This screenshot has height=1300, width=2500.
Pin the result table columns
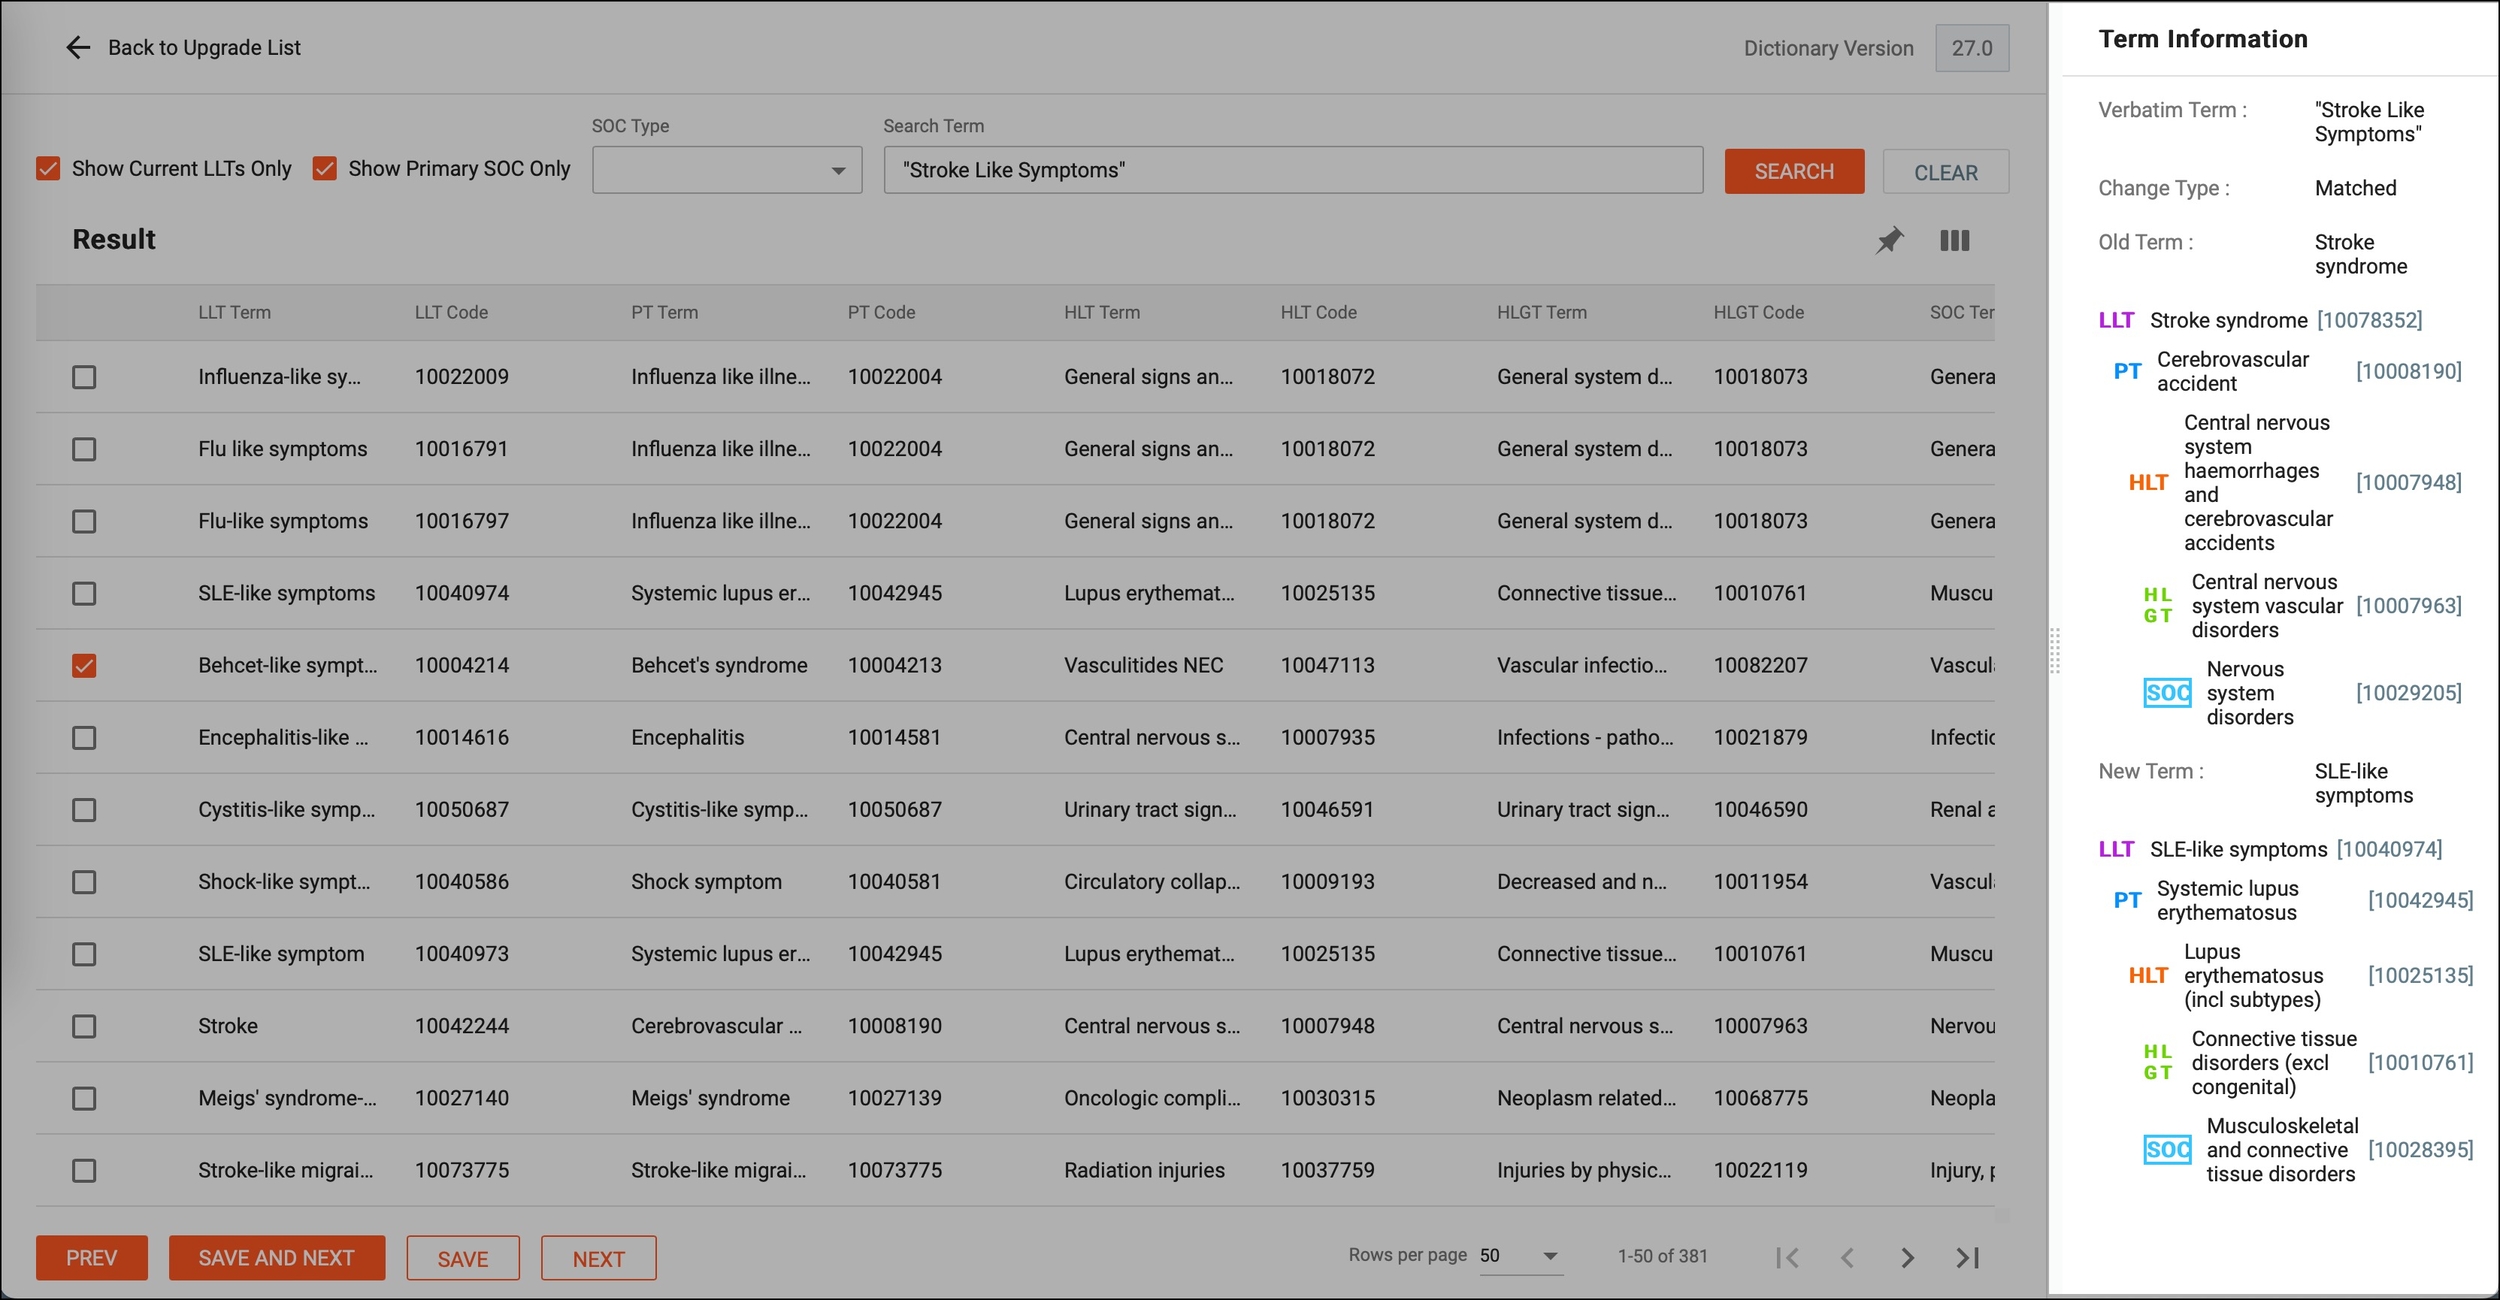click(1889, 240)
